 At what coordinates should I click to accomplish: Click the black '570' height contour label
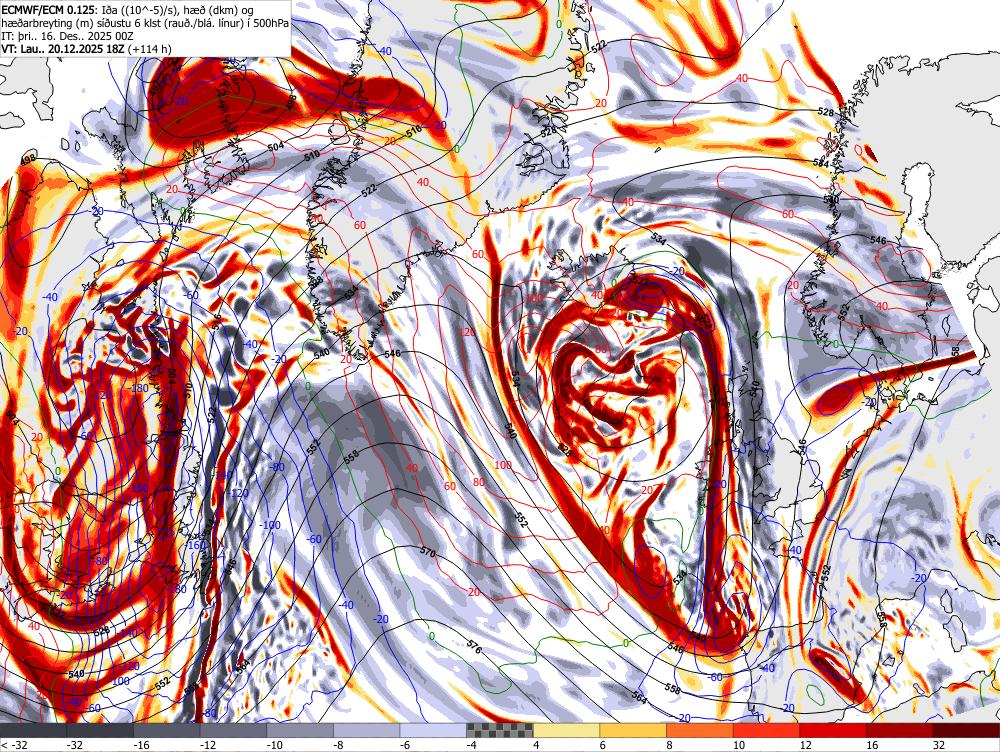click(428, 552)
